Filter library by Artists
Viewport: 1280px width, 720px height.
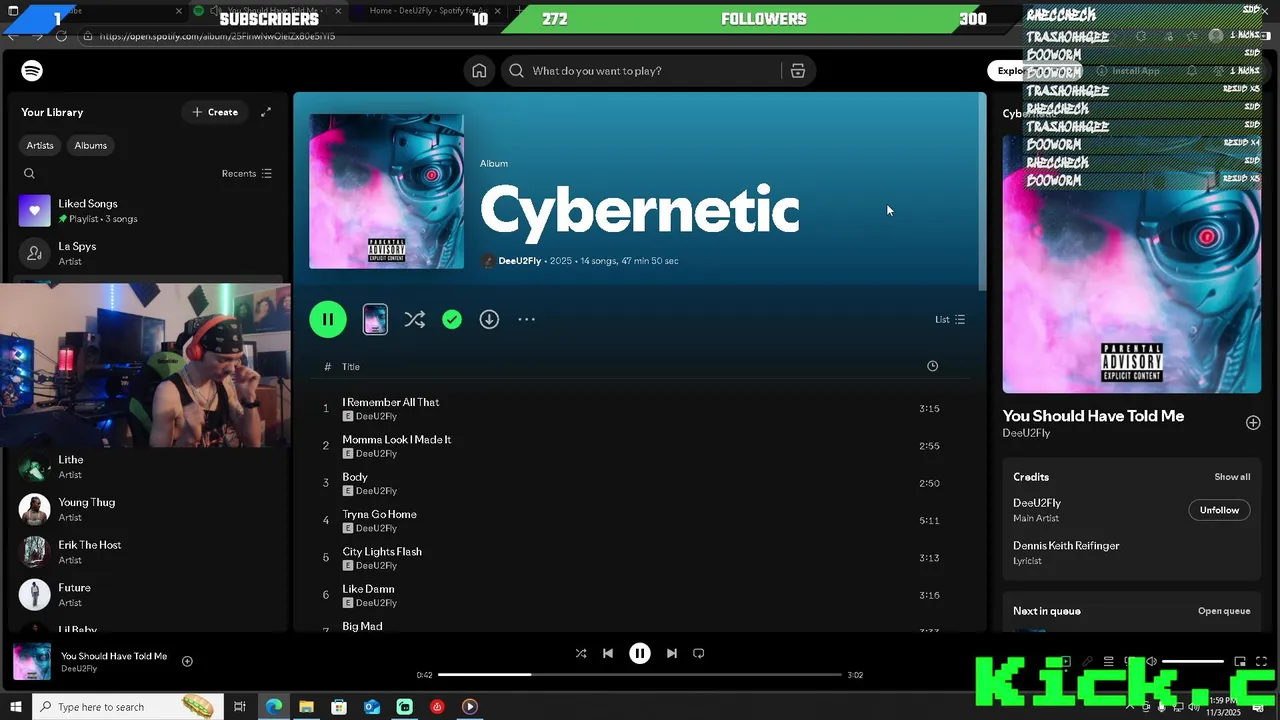point(40,145)
